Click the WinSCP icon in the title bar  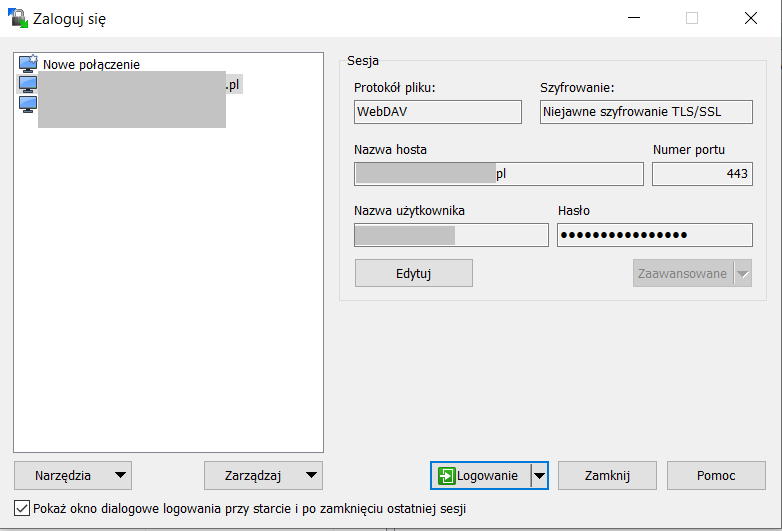click(x=17, y=18)
